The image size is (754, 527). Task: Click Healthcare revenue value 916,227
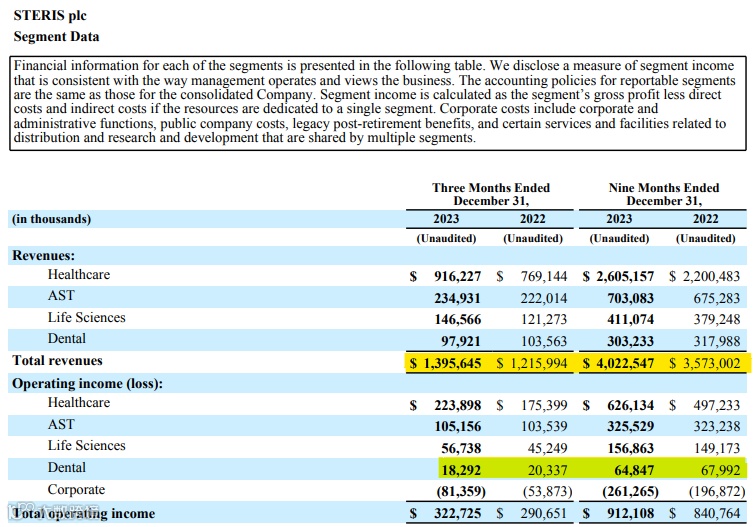click(x=457, y=276)
